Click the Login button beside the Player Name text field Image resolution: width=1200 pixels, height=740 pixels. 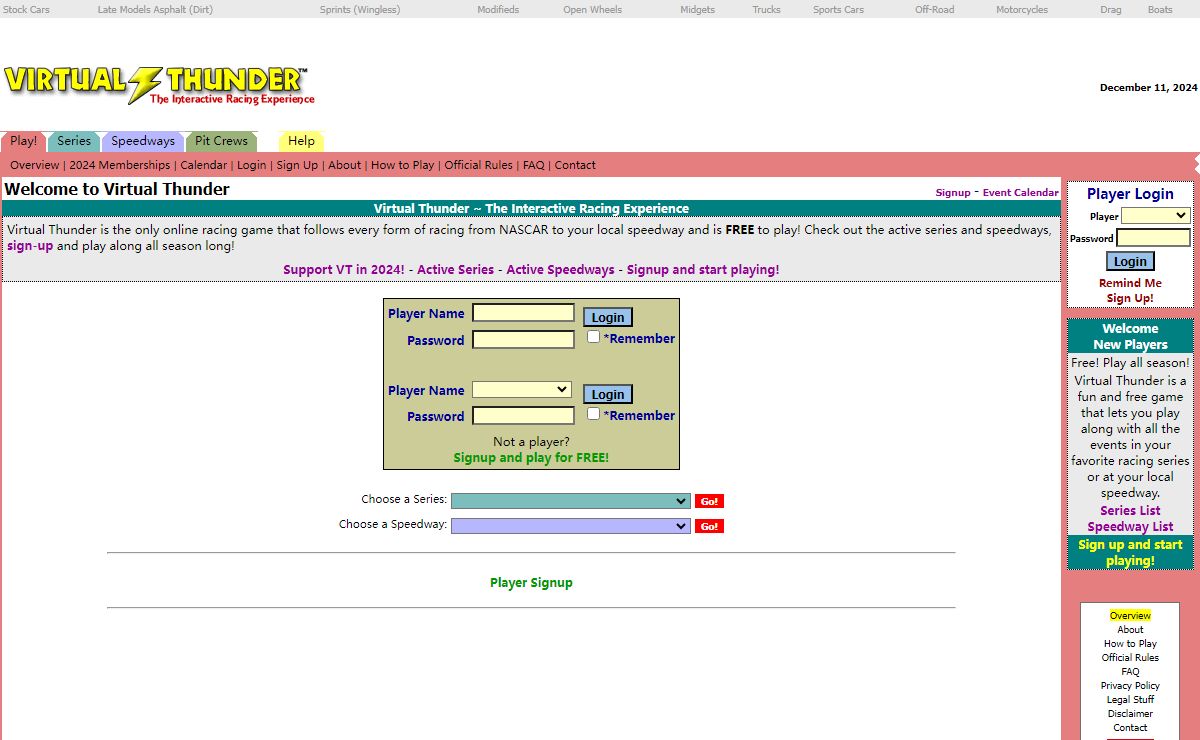point(608,317)
